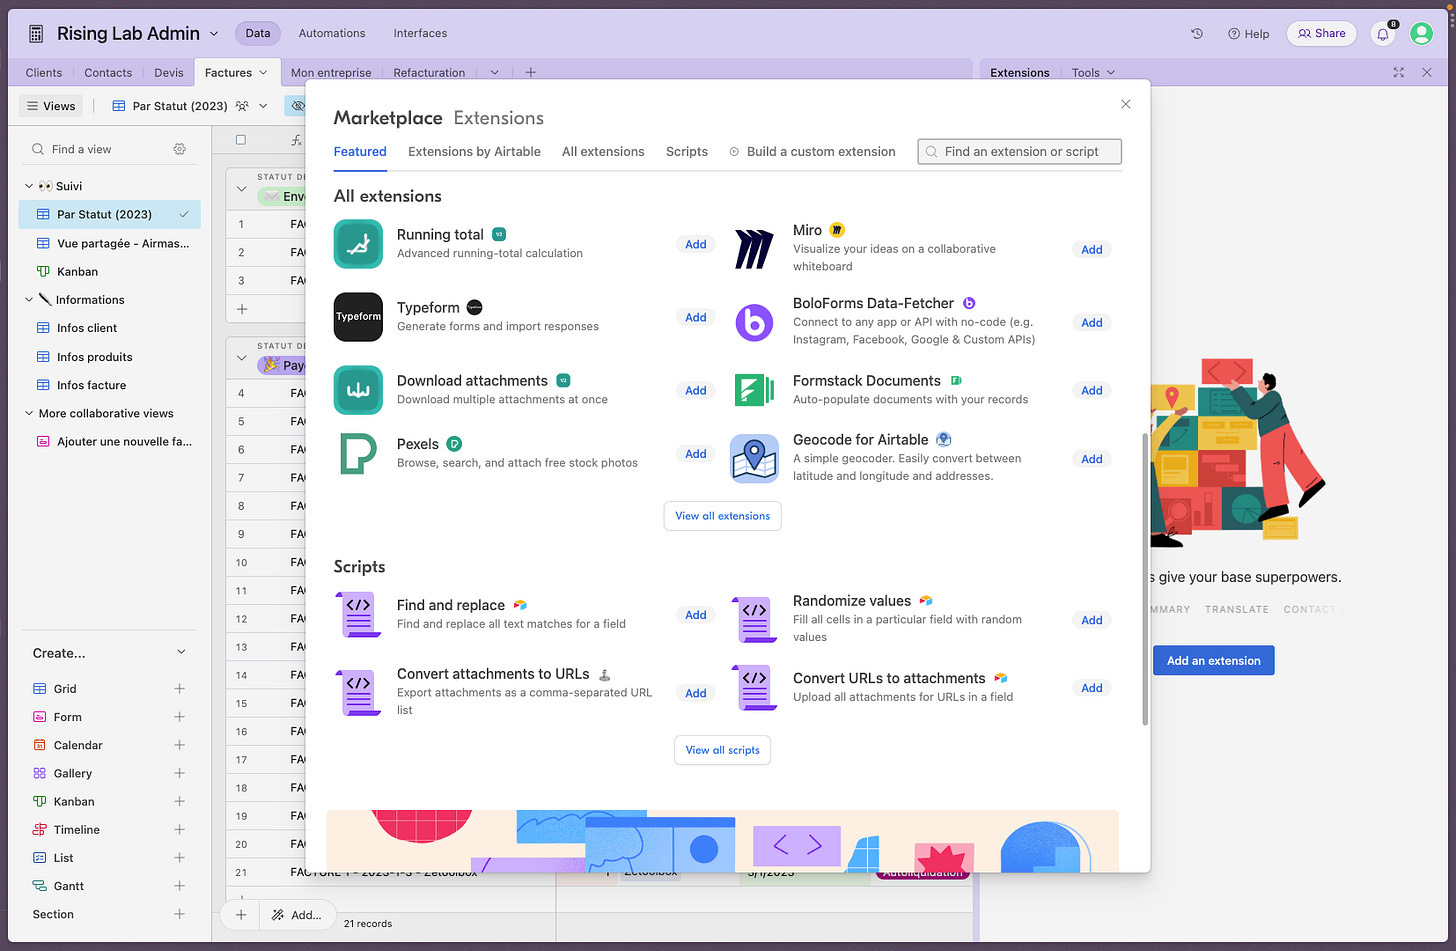Click the Geocode for Airtable map icon

(x=754, y=459)
